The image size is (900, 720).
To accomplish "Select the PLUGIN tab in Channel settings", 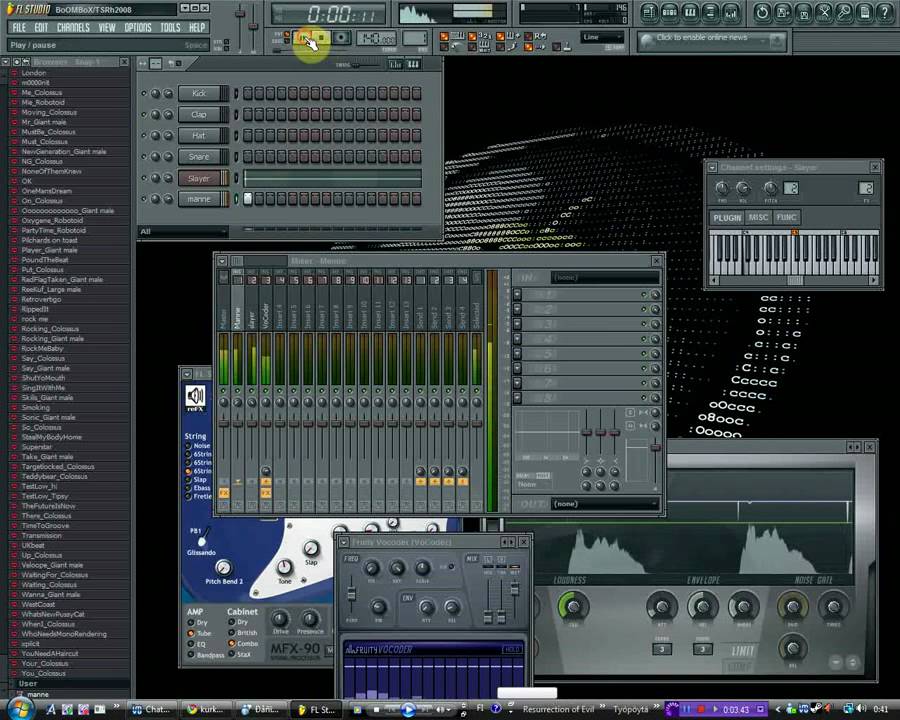I will click(x=727, y=218).
